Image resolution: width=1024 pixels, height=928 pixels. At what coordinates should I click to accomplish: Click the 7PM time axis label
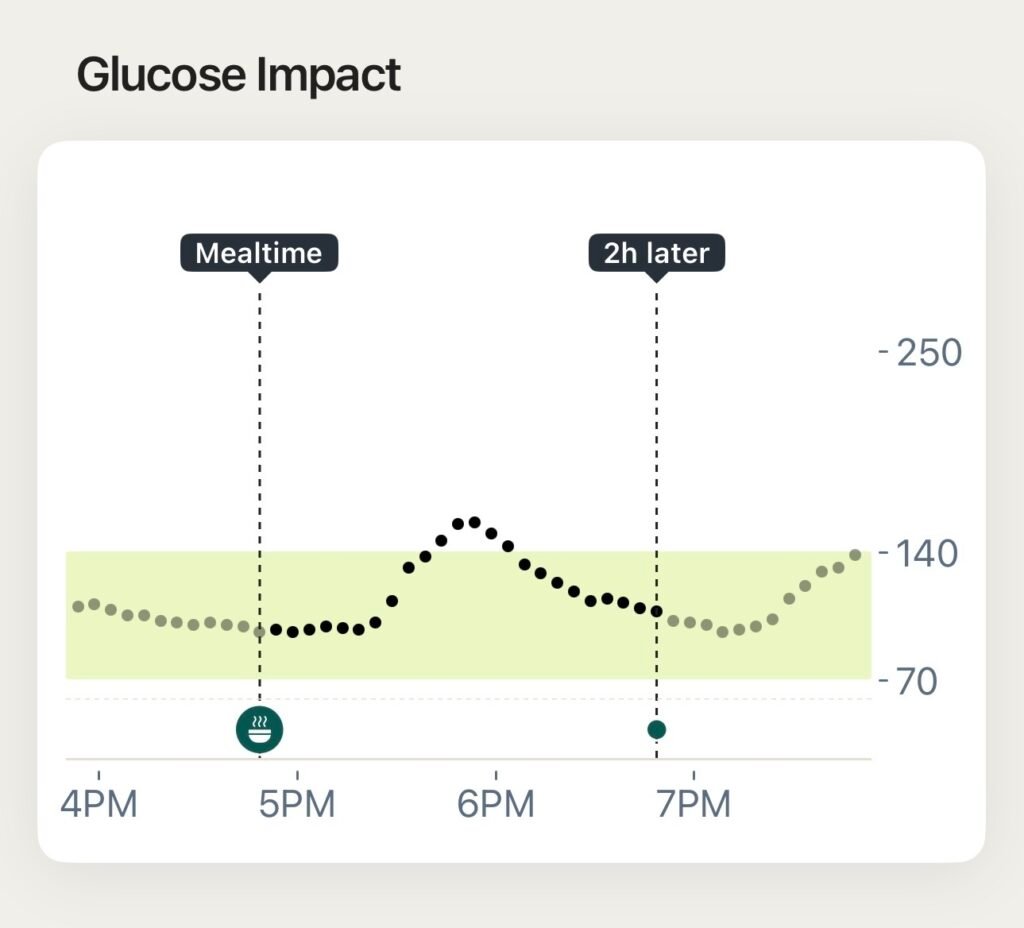(694, 803)
